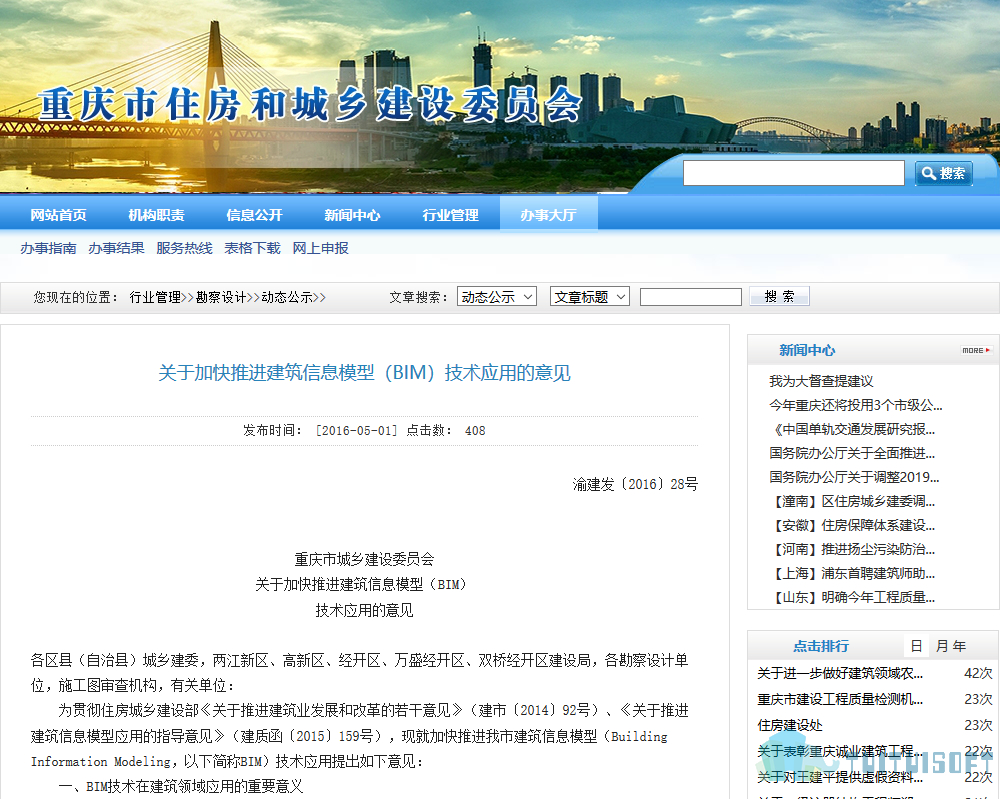Open news item 【河南】推进扬尘污染防治...

click(852, 549)
